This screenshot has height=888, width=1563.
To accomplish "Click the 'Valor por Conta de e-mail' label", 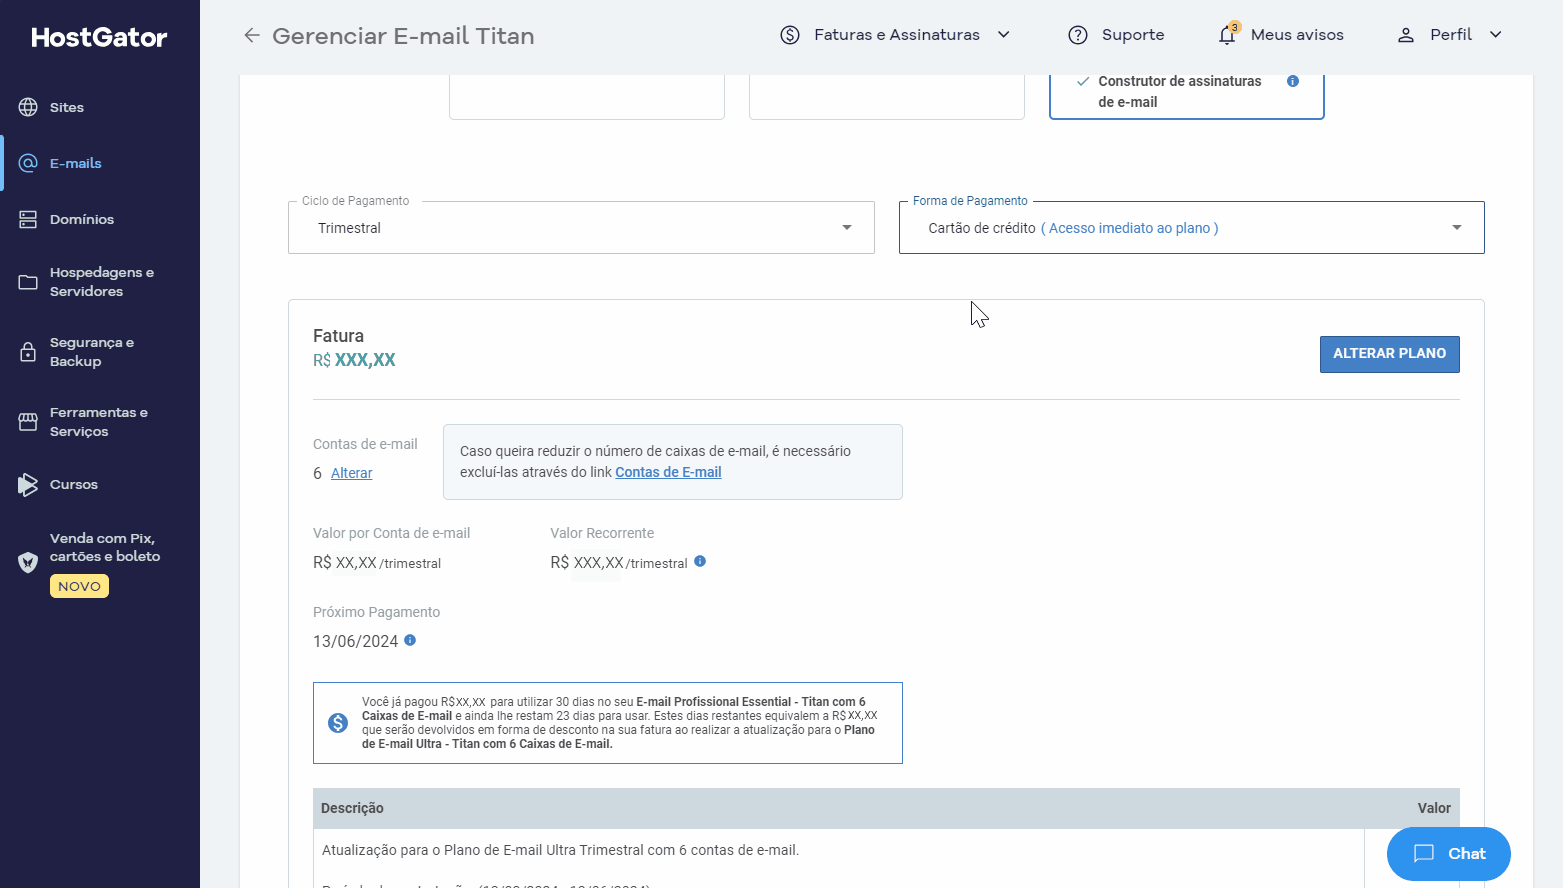I will pyautogui.click(x=391, y=533).
